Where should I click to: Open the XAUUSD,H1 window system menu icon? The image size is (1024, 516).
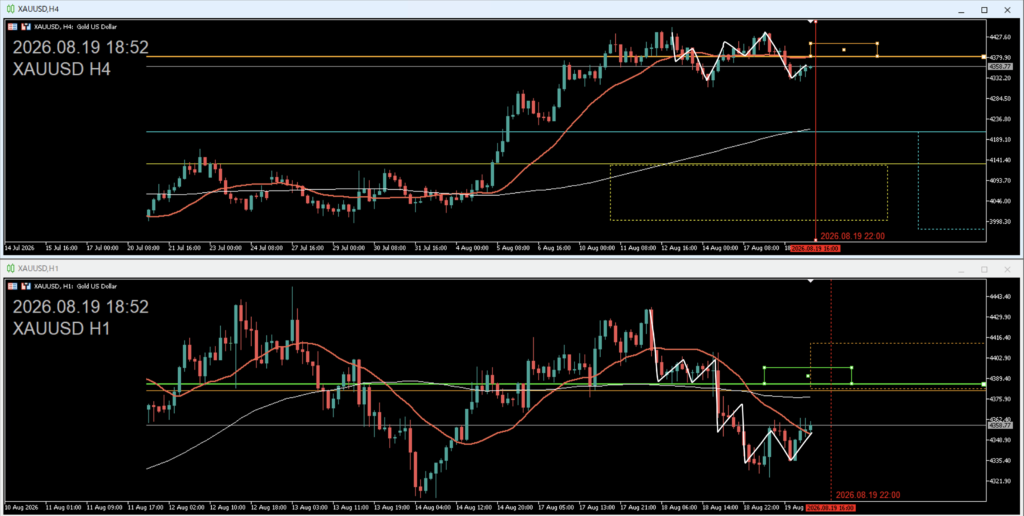tap(10, 268)
